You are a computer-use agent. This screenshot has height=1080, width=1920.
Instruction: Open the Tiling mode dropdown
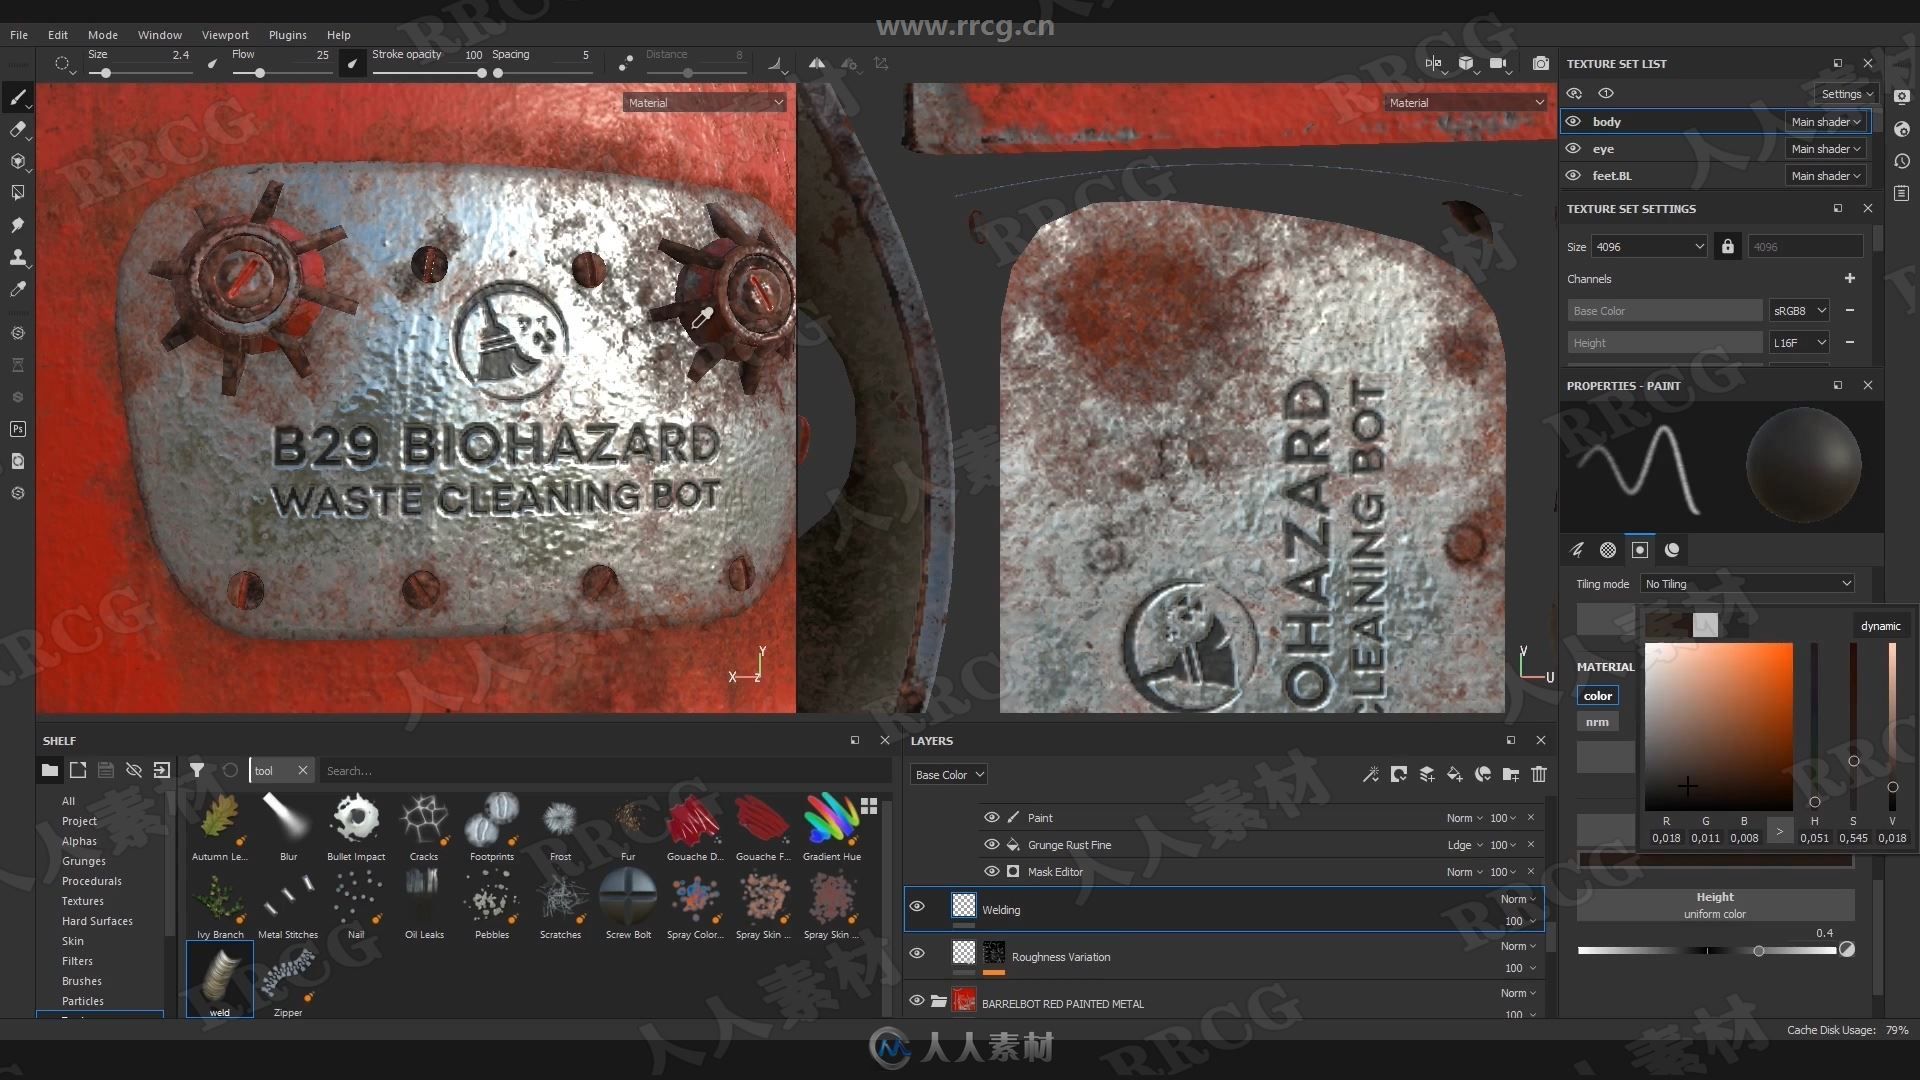coord(1748,583)
